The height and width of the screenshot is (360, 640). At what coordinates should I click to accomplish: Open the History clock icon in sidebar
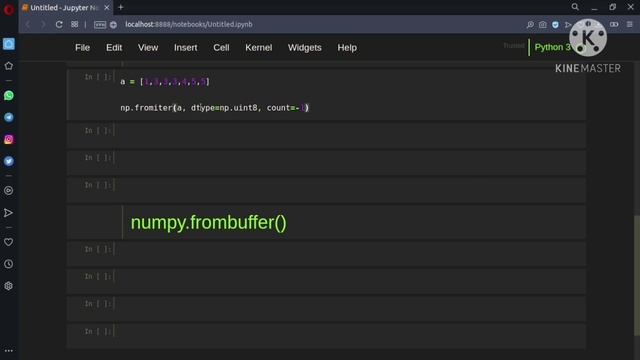(9, 264)
